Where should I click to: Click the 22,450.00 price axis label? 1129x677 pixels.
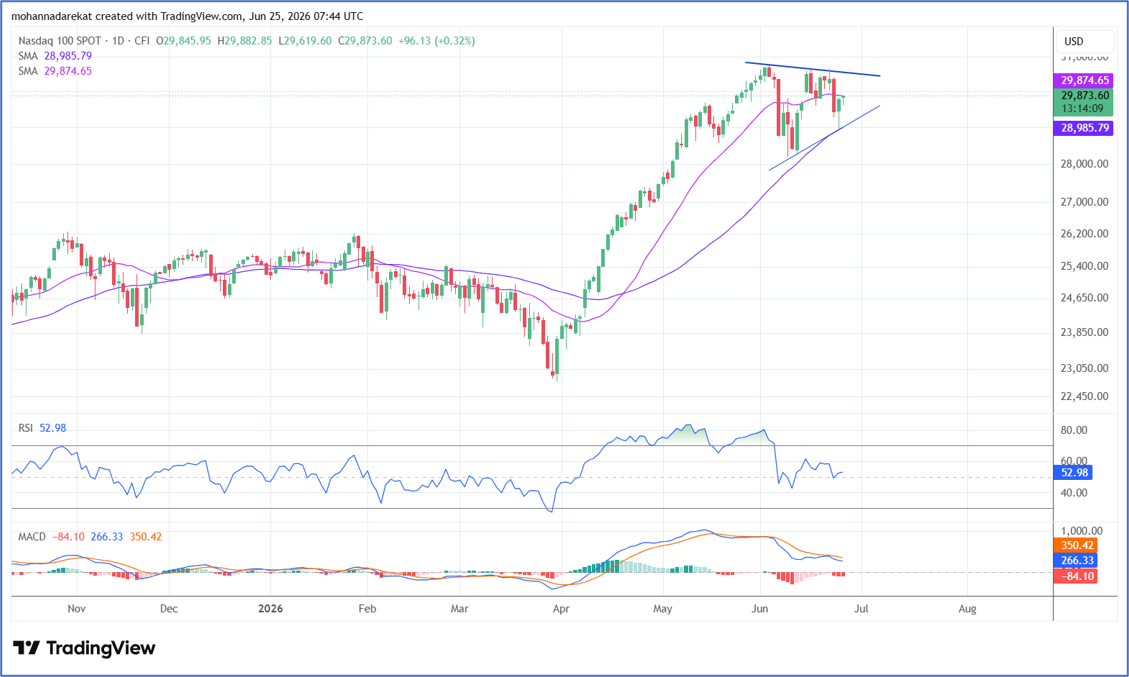click(1084, 396)
